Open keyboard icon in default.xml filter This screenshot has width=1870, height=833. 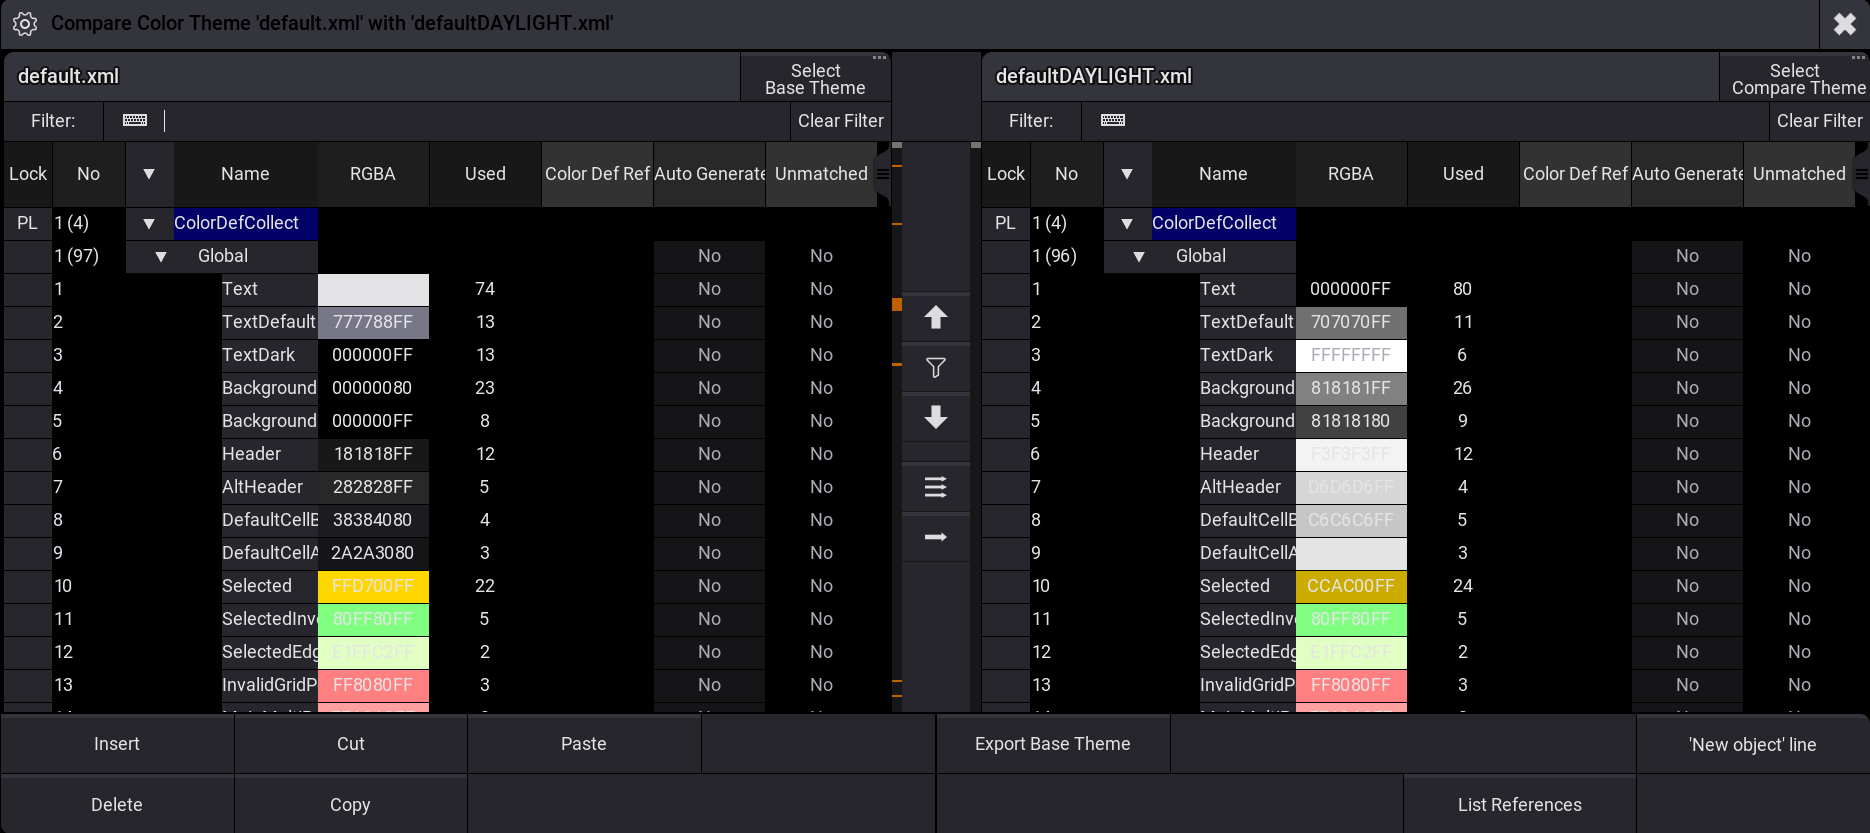tap(135, 120)
